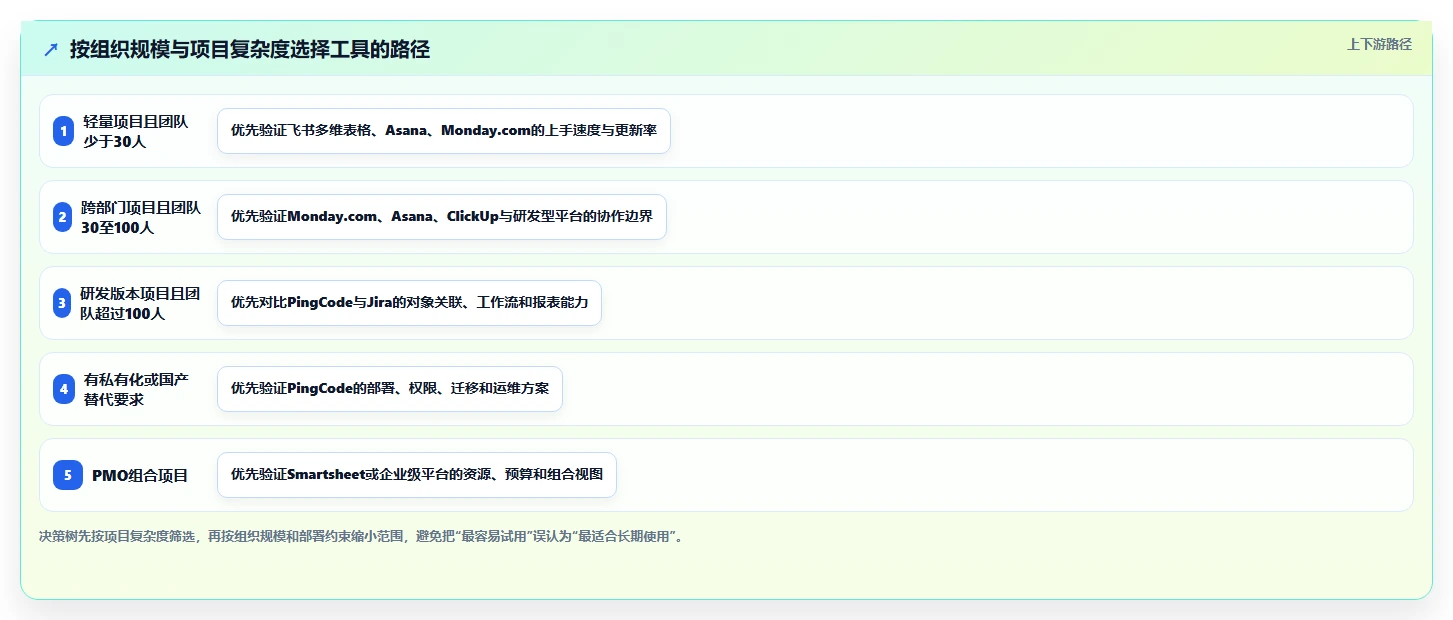Click the 飞书多维表格、Asana、Monday.com recommendation box
Image resolution: width=1453 pixels, height=620 pixels.
[444, 131]
